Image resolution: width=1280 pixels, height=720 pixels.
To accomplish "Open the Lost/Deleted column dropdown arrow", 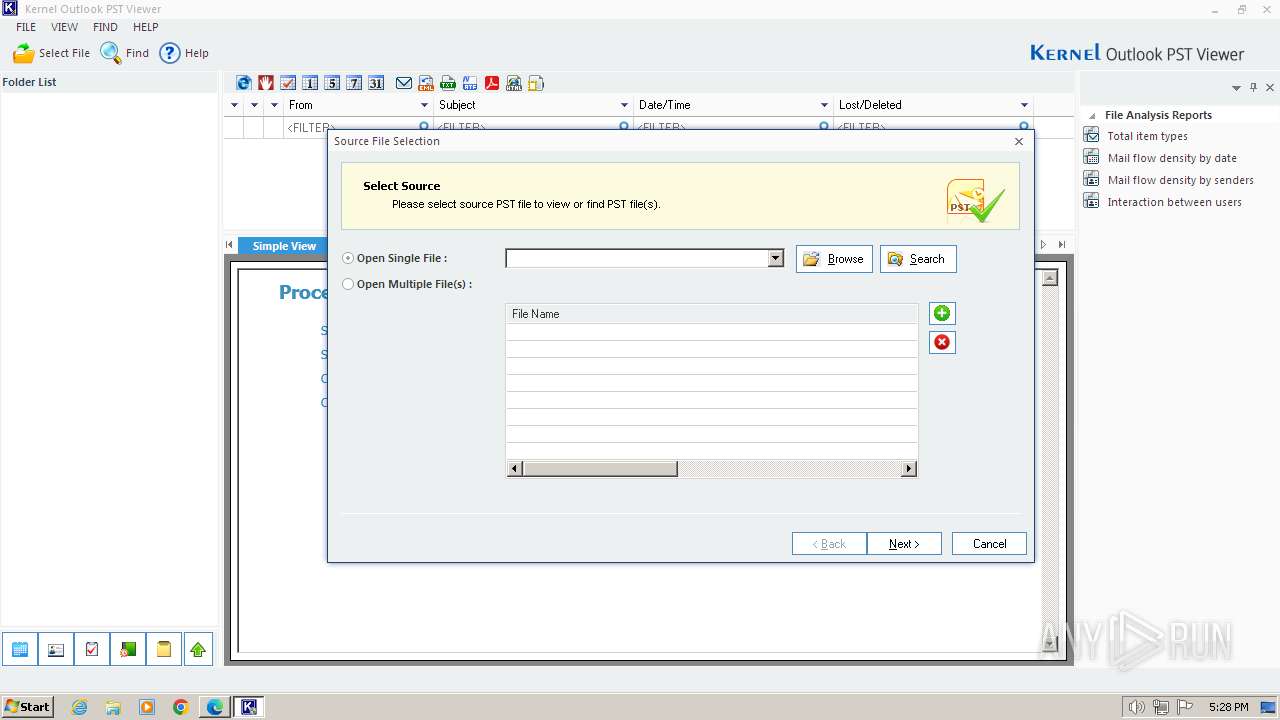I will coord(1024,105).
